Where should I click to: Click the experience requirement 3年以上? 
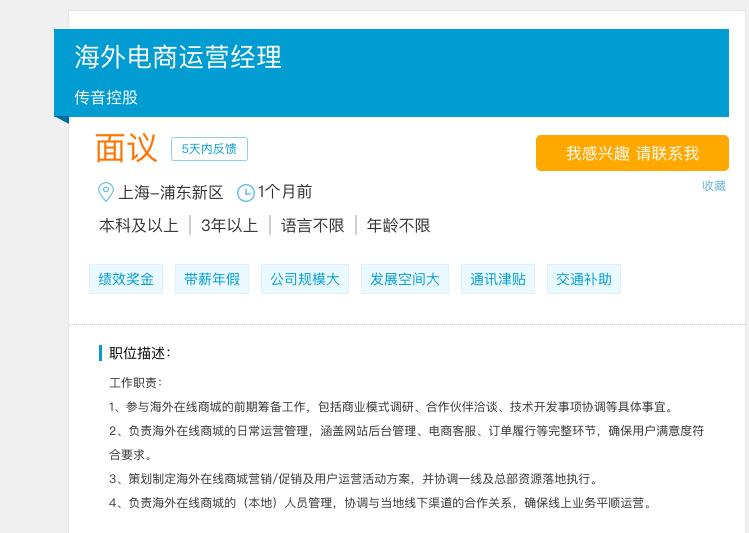tap(229, 225)
